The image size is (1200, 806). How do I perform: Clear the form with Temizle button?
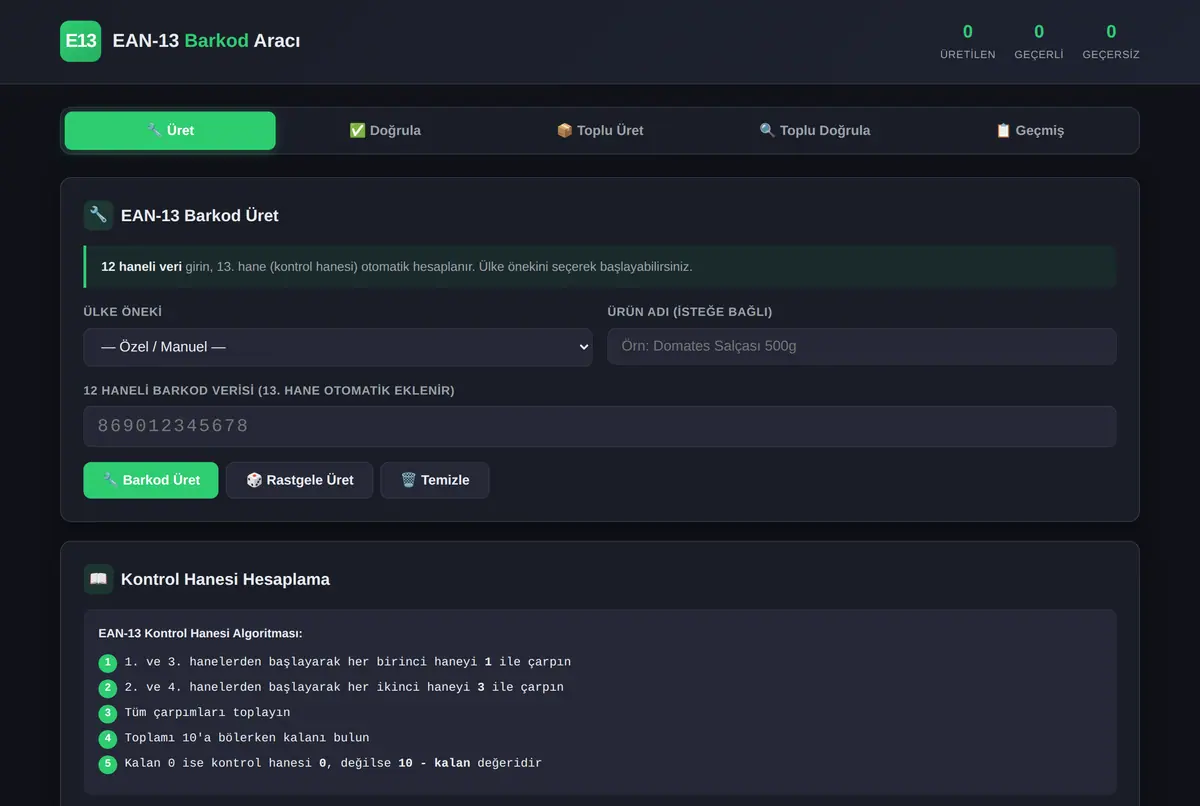(435, 480)
